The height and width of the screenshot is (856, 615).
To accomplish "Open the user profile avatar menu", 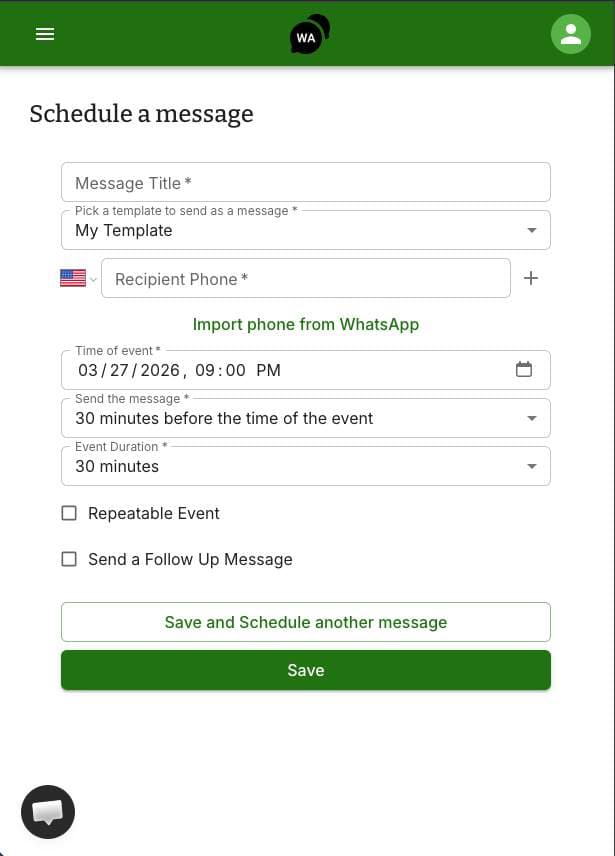I will point(570,33).
